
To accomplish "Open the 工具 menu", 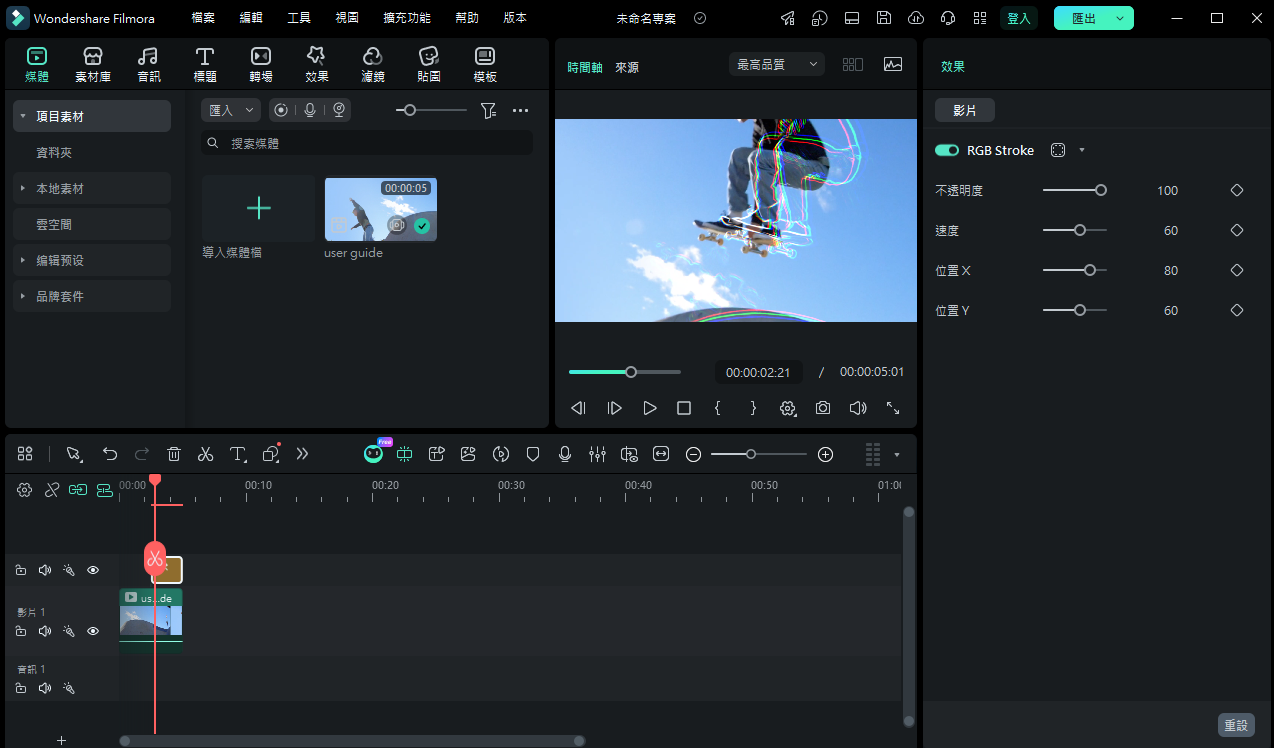I will [x=299, y=18].
